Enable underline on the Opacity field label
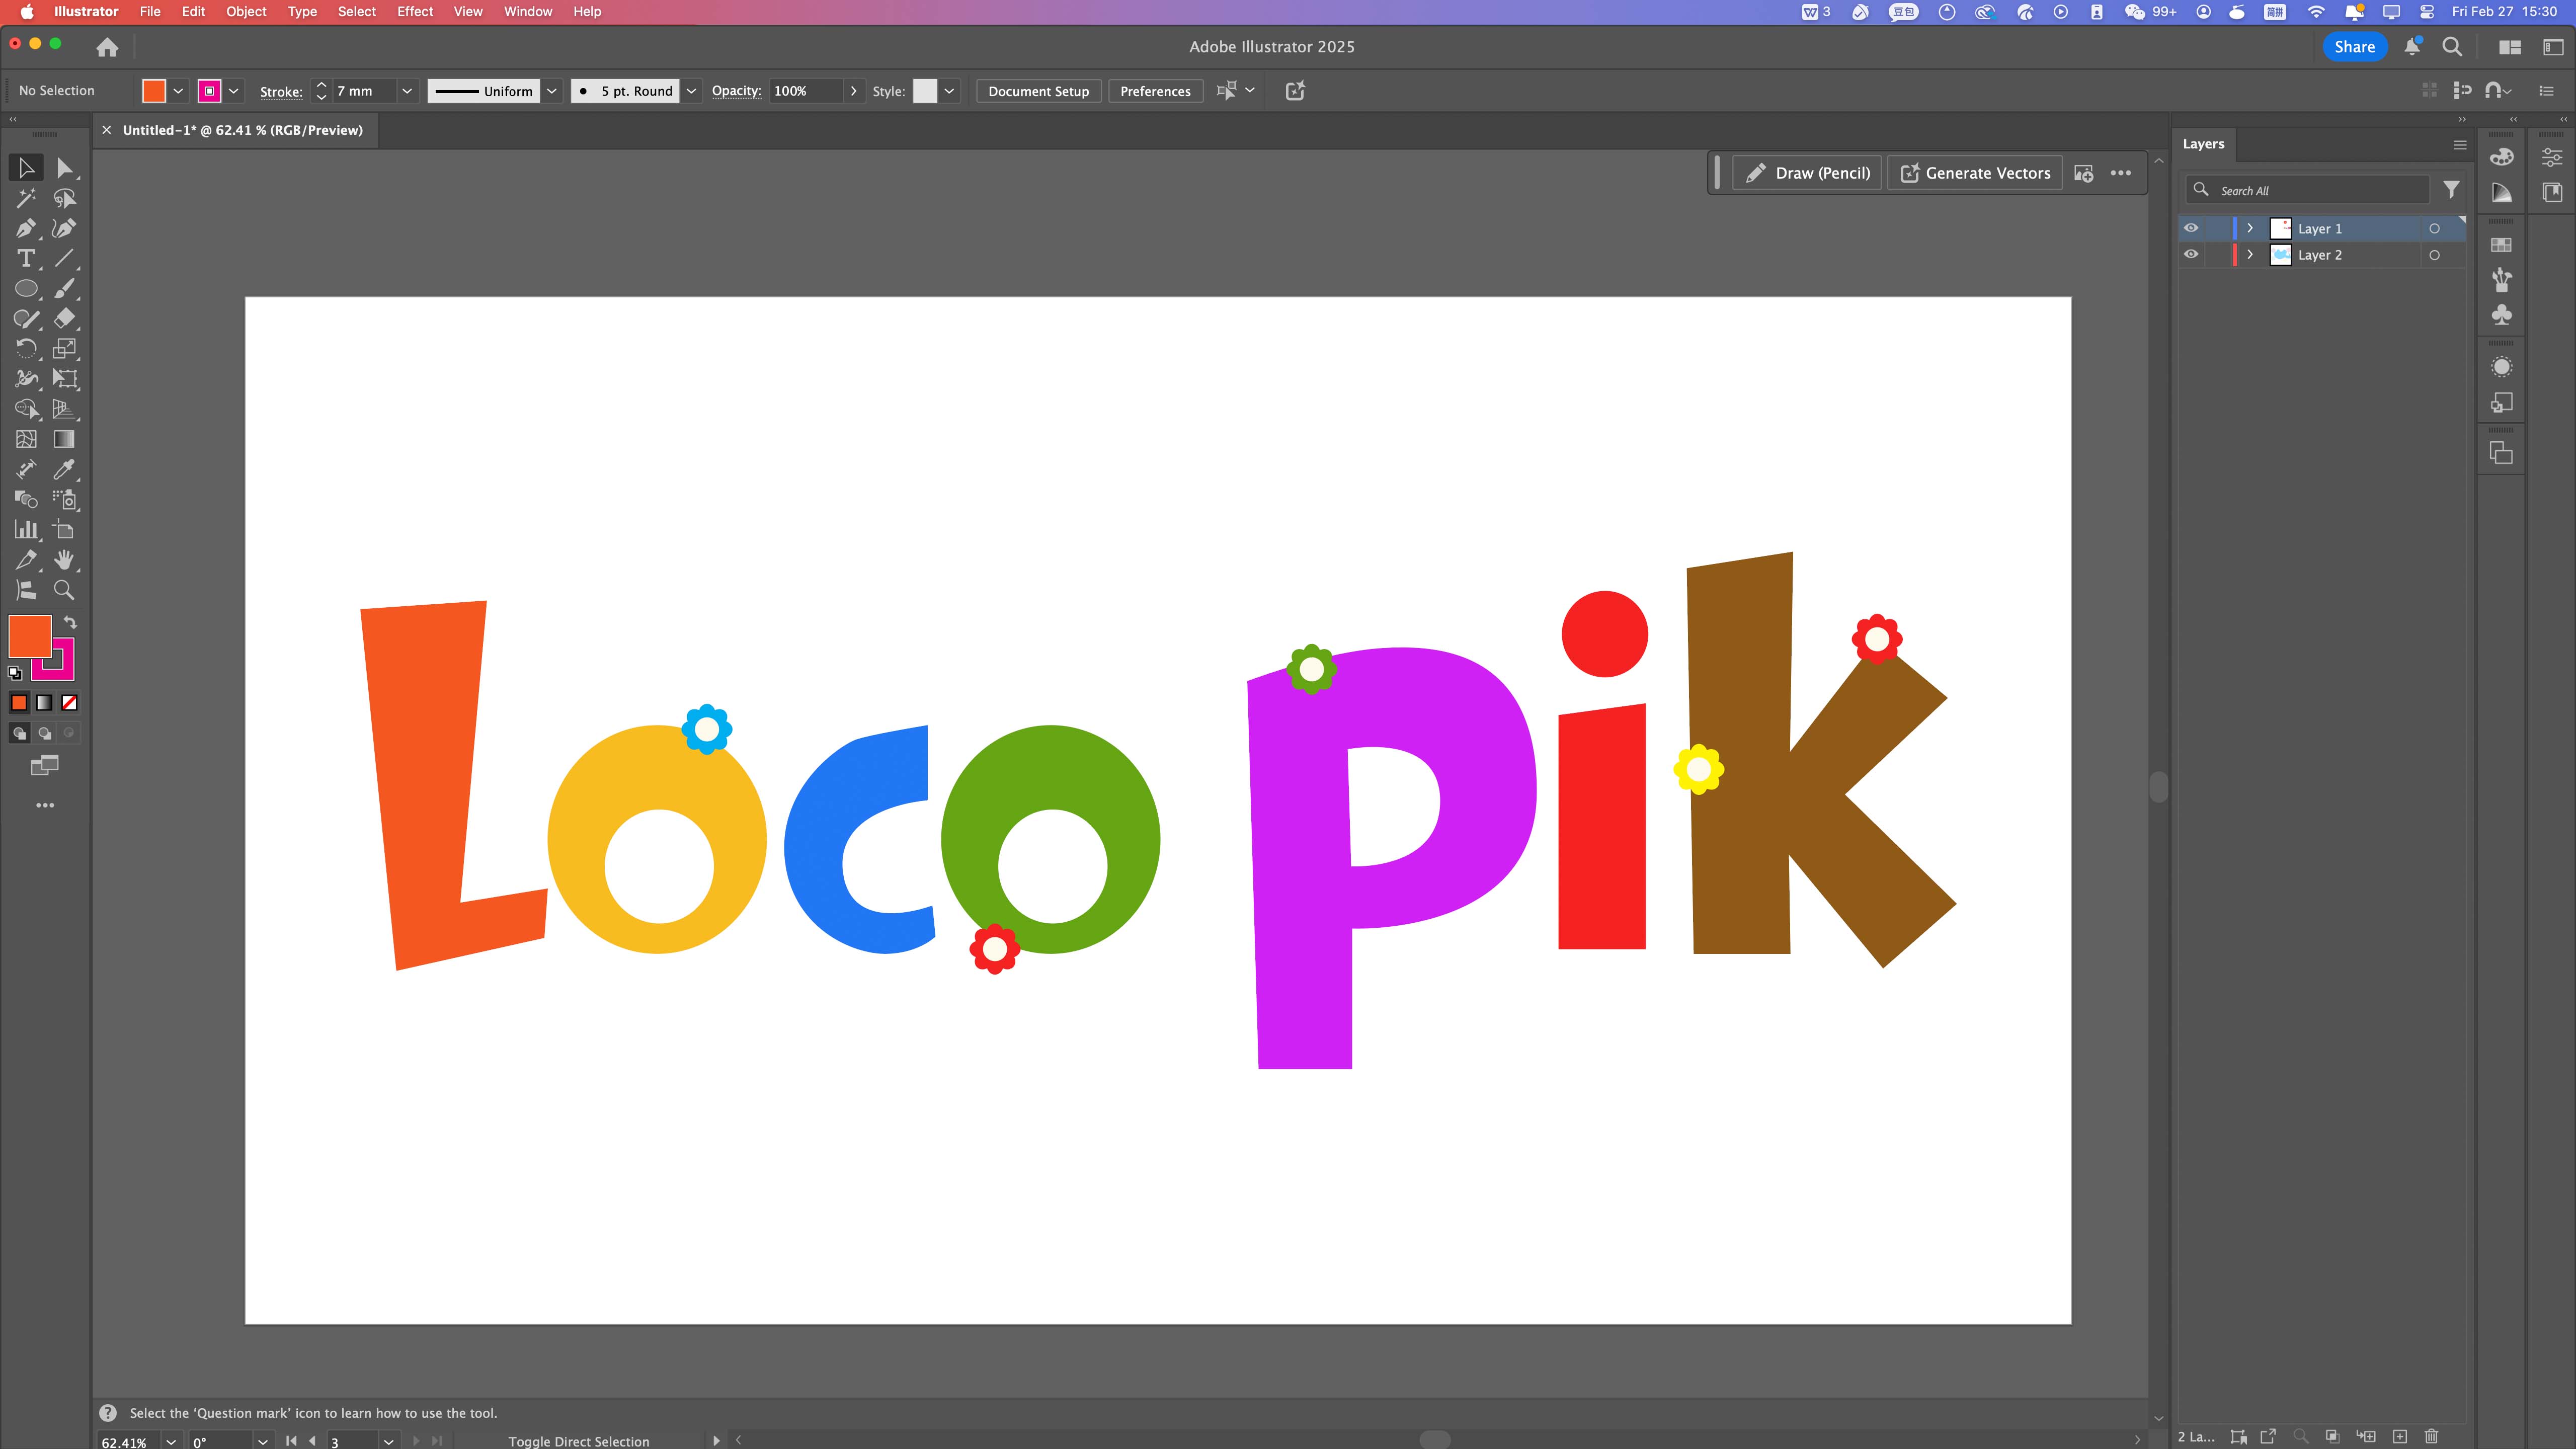The height and width of the screenshot is (1449, 2576). tap(736, 91)
